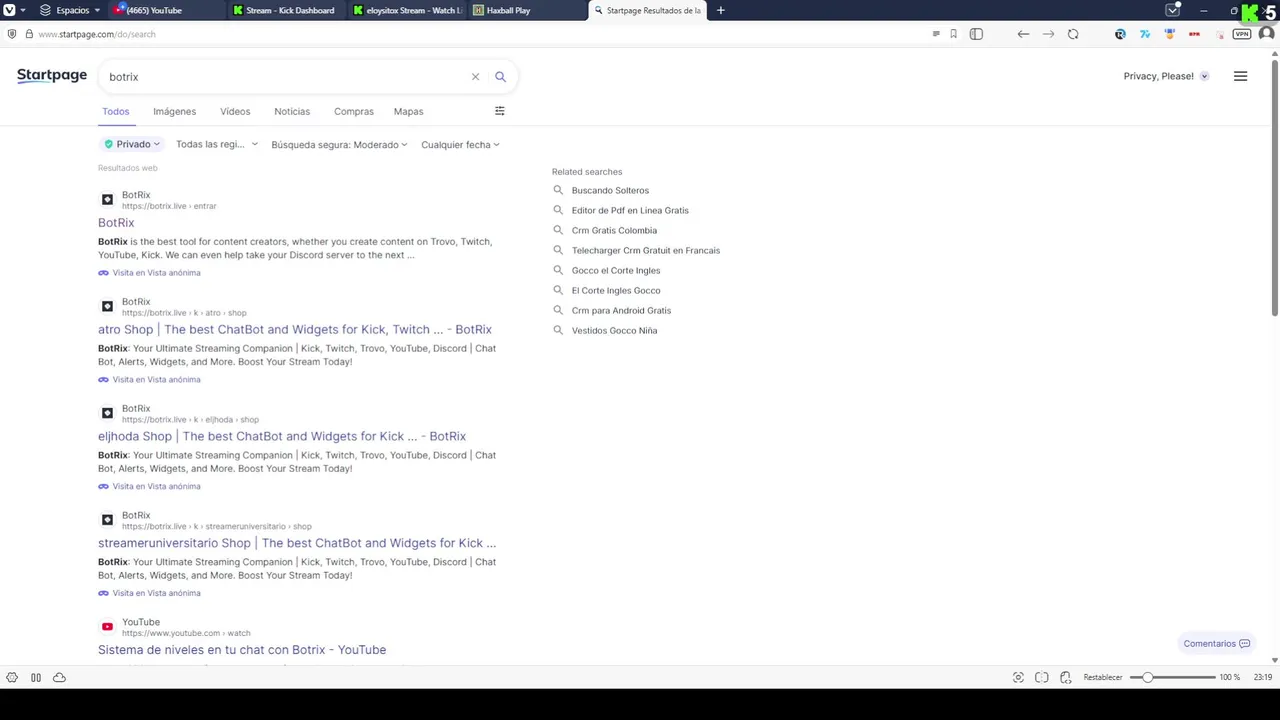
Task: Switch to the Compras tab
Action: click(x=354, y=111)
